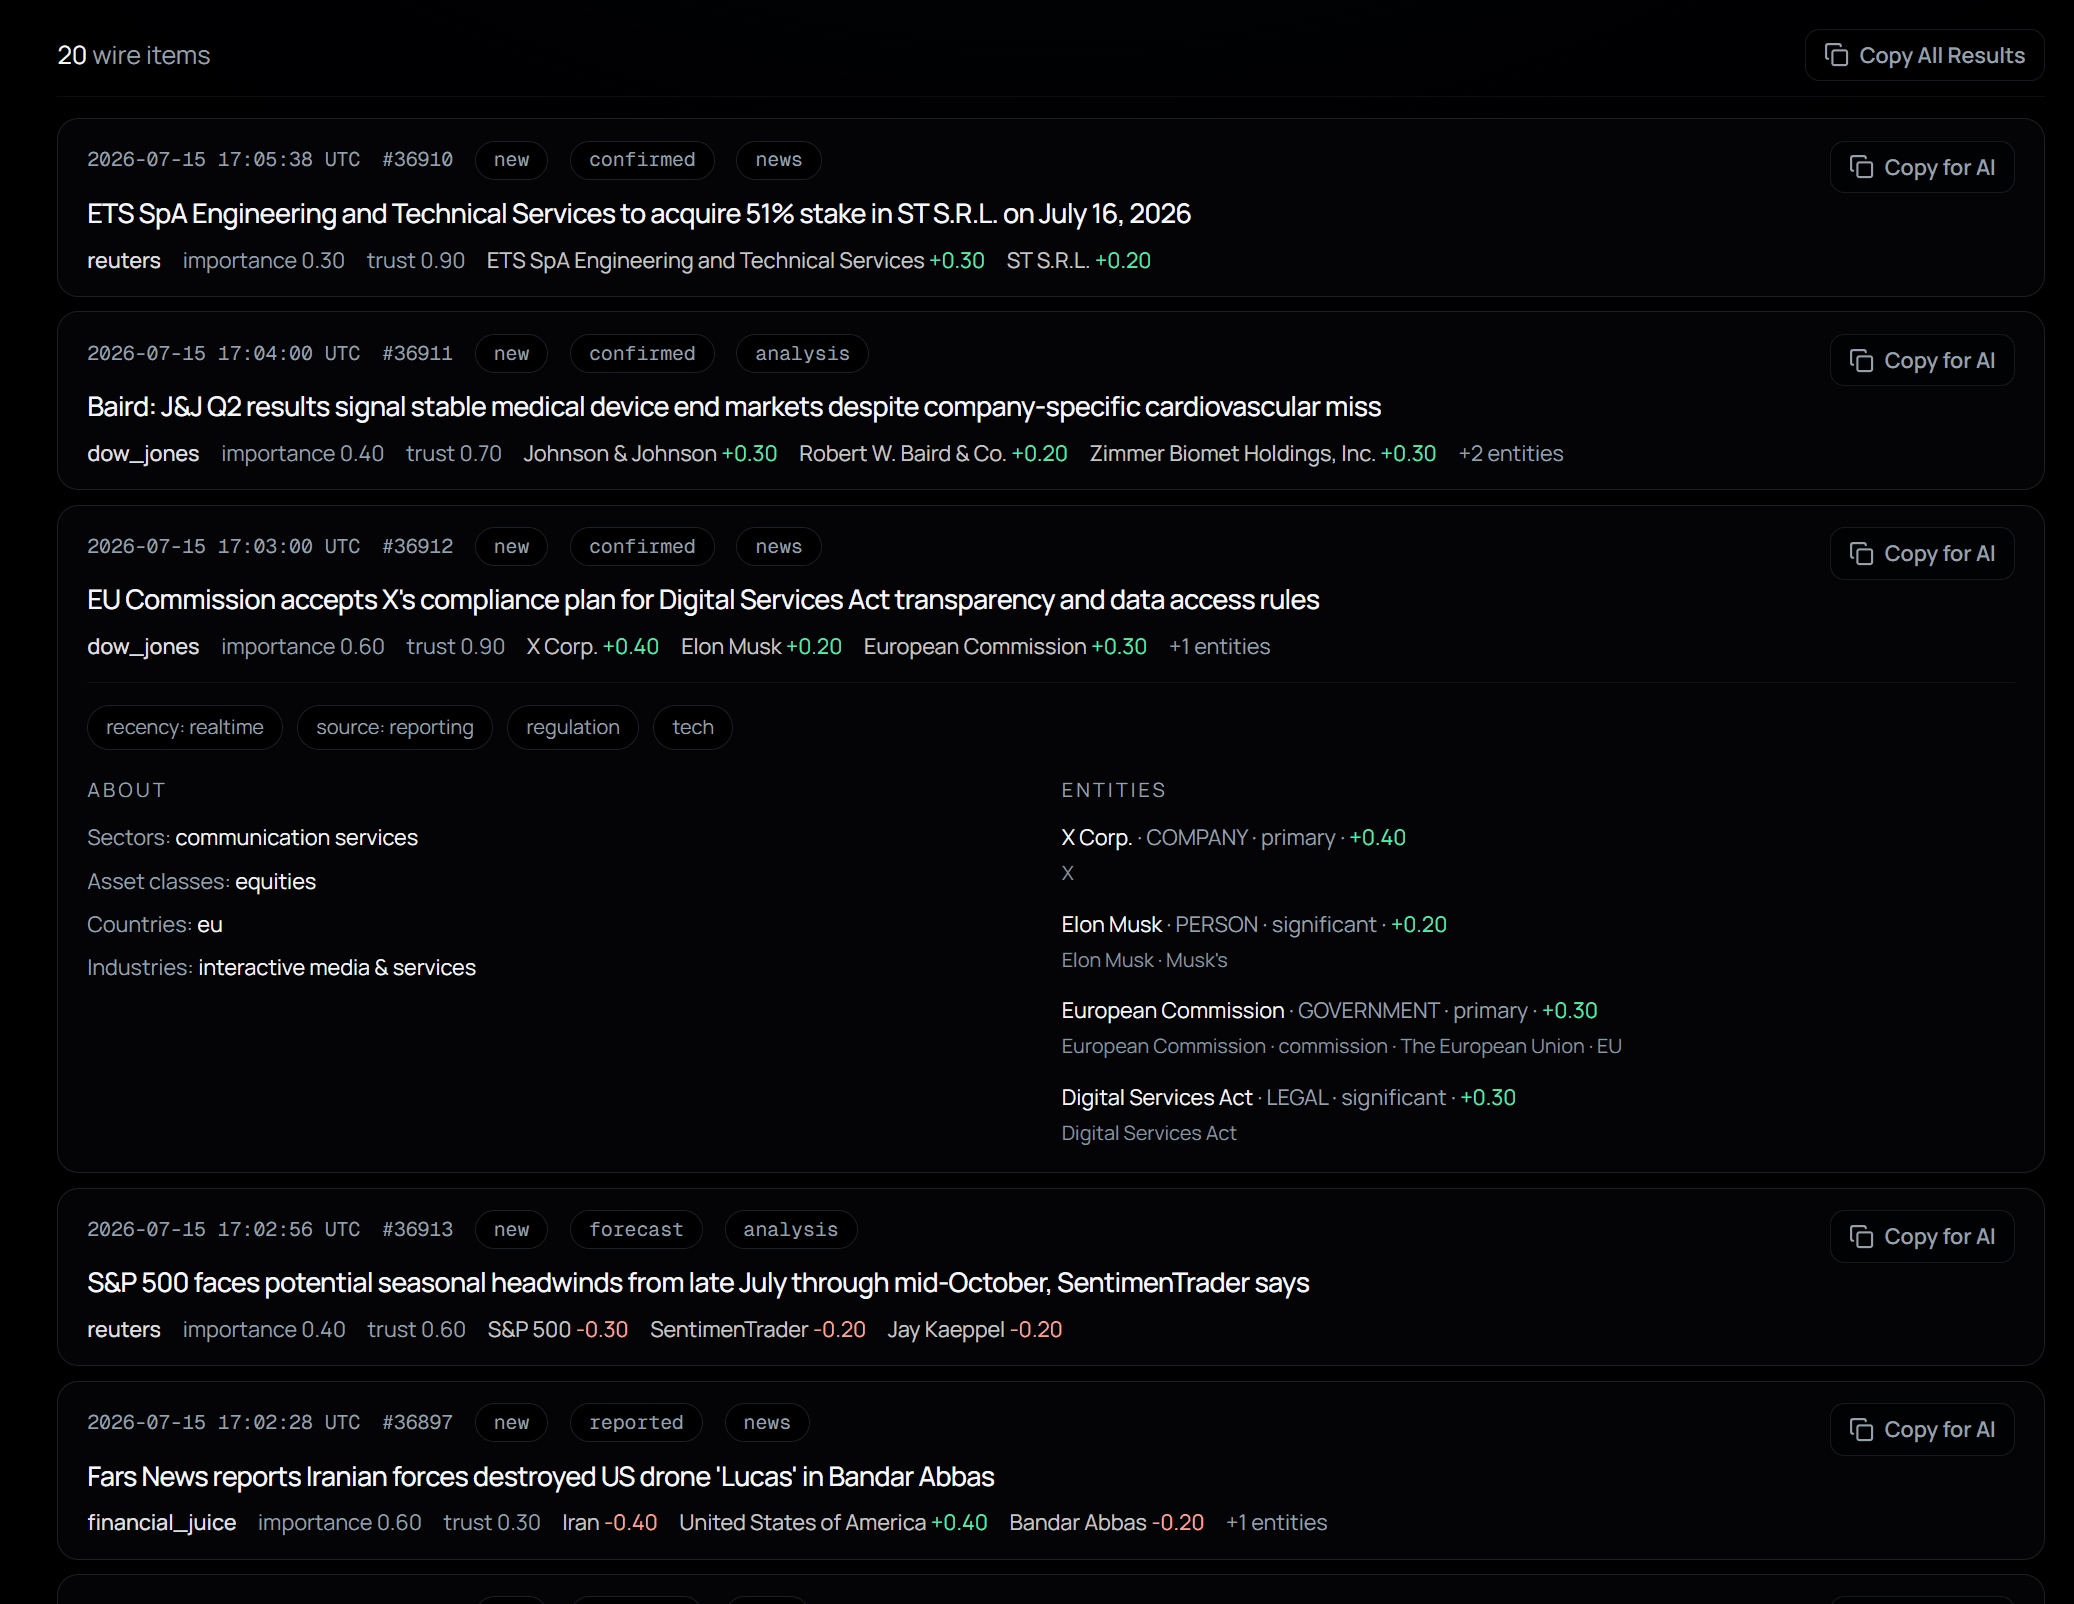Expand the '+2 entities' on Baird item
Viewport: 2074px width, 1604px height.
pos(1510,453)
